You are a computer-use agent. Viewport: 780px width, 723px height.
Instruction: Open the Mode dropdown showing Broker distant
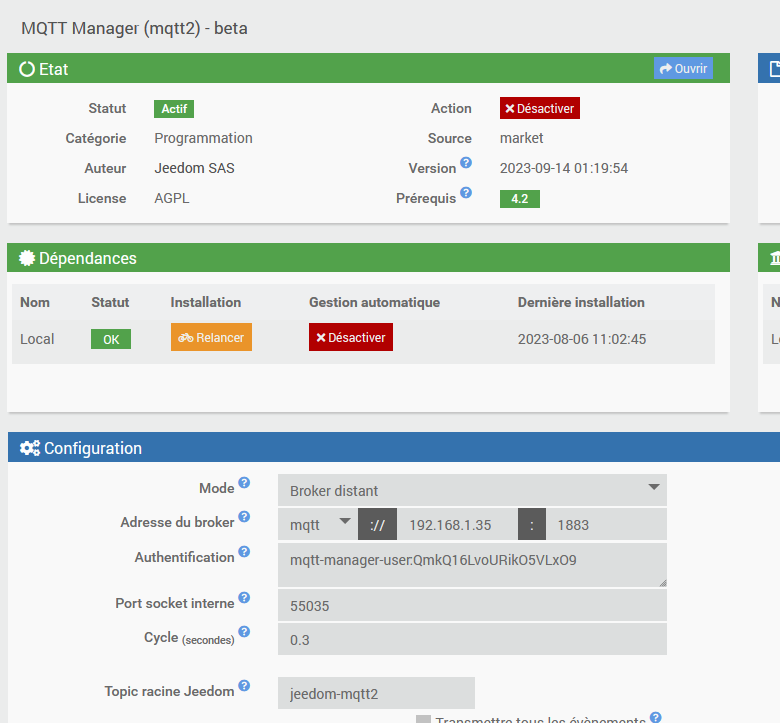coord(472,490)
